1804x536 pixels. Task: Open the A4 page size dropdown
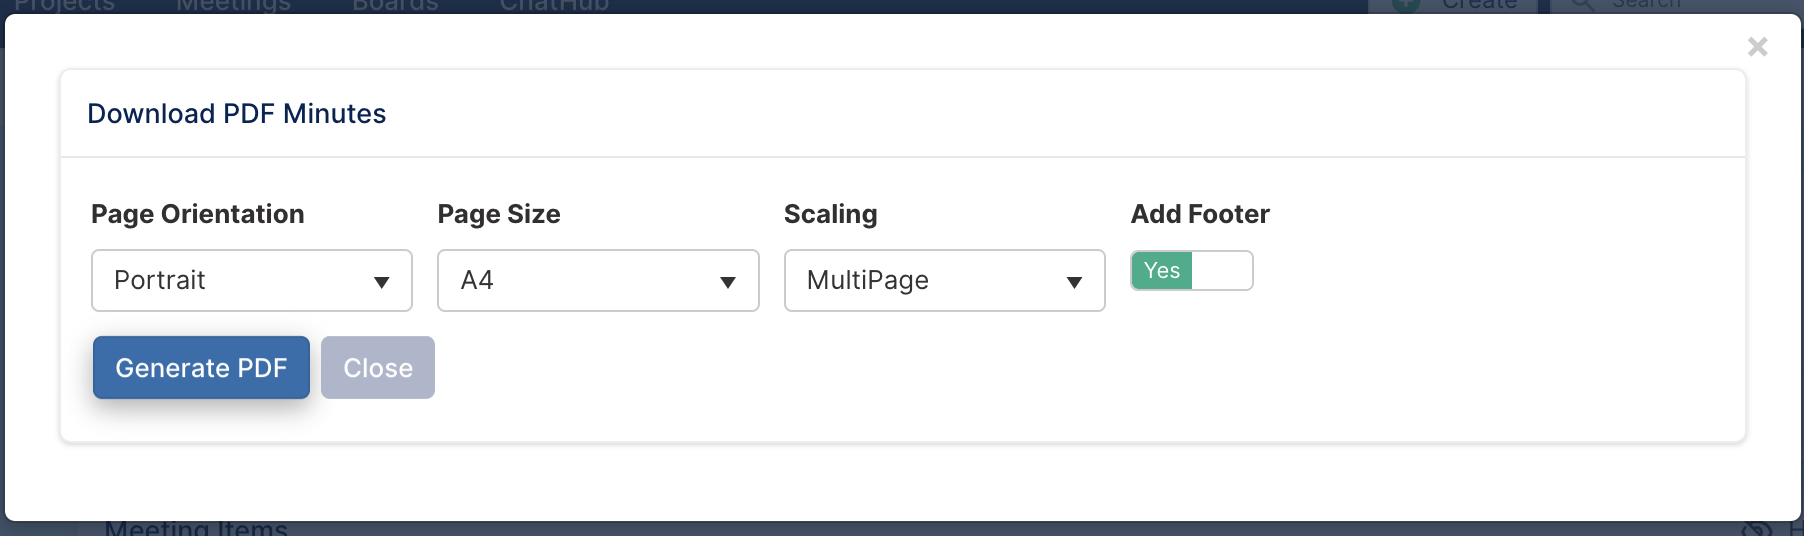click(598, 280)
